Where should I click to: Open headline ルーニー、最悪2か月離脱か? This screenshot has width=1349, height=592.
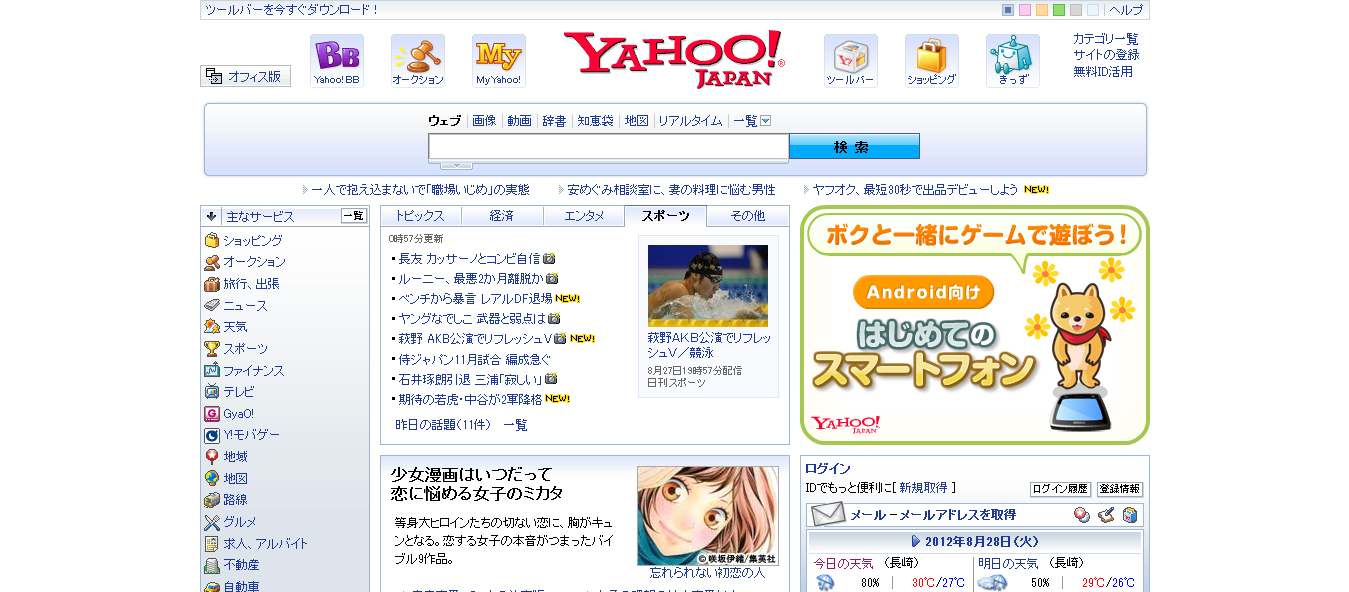pyautogui.click(x=470, y=278)
